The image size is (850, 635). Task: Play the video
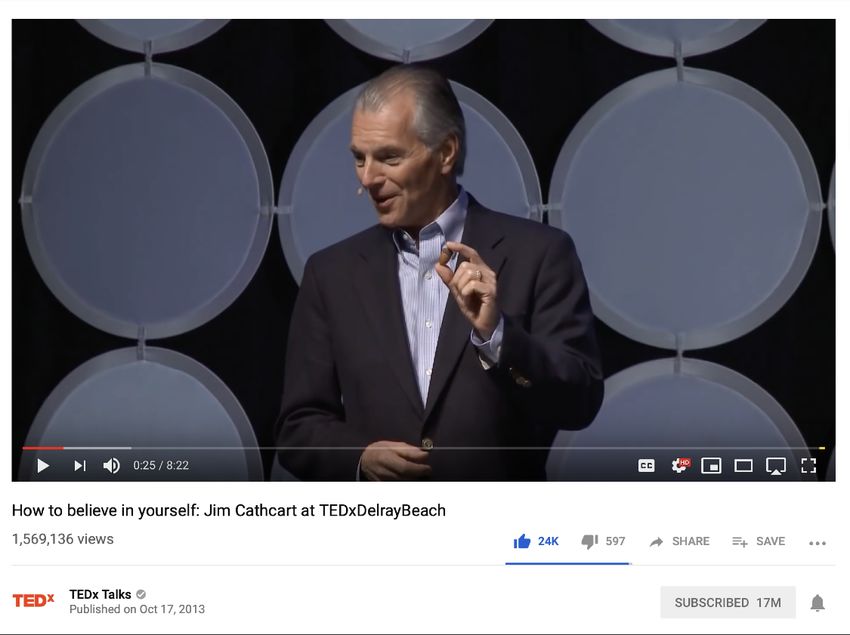[x=43, y=465]
